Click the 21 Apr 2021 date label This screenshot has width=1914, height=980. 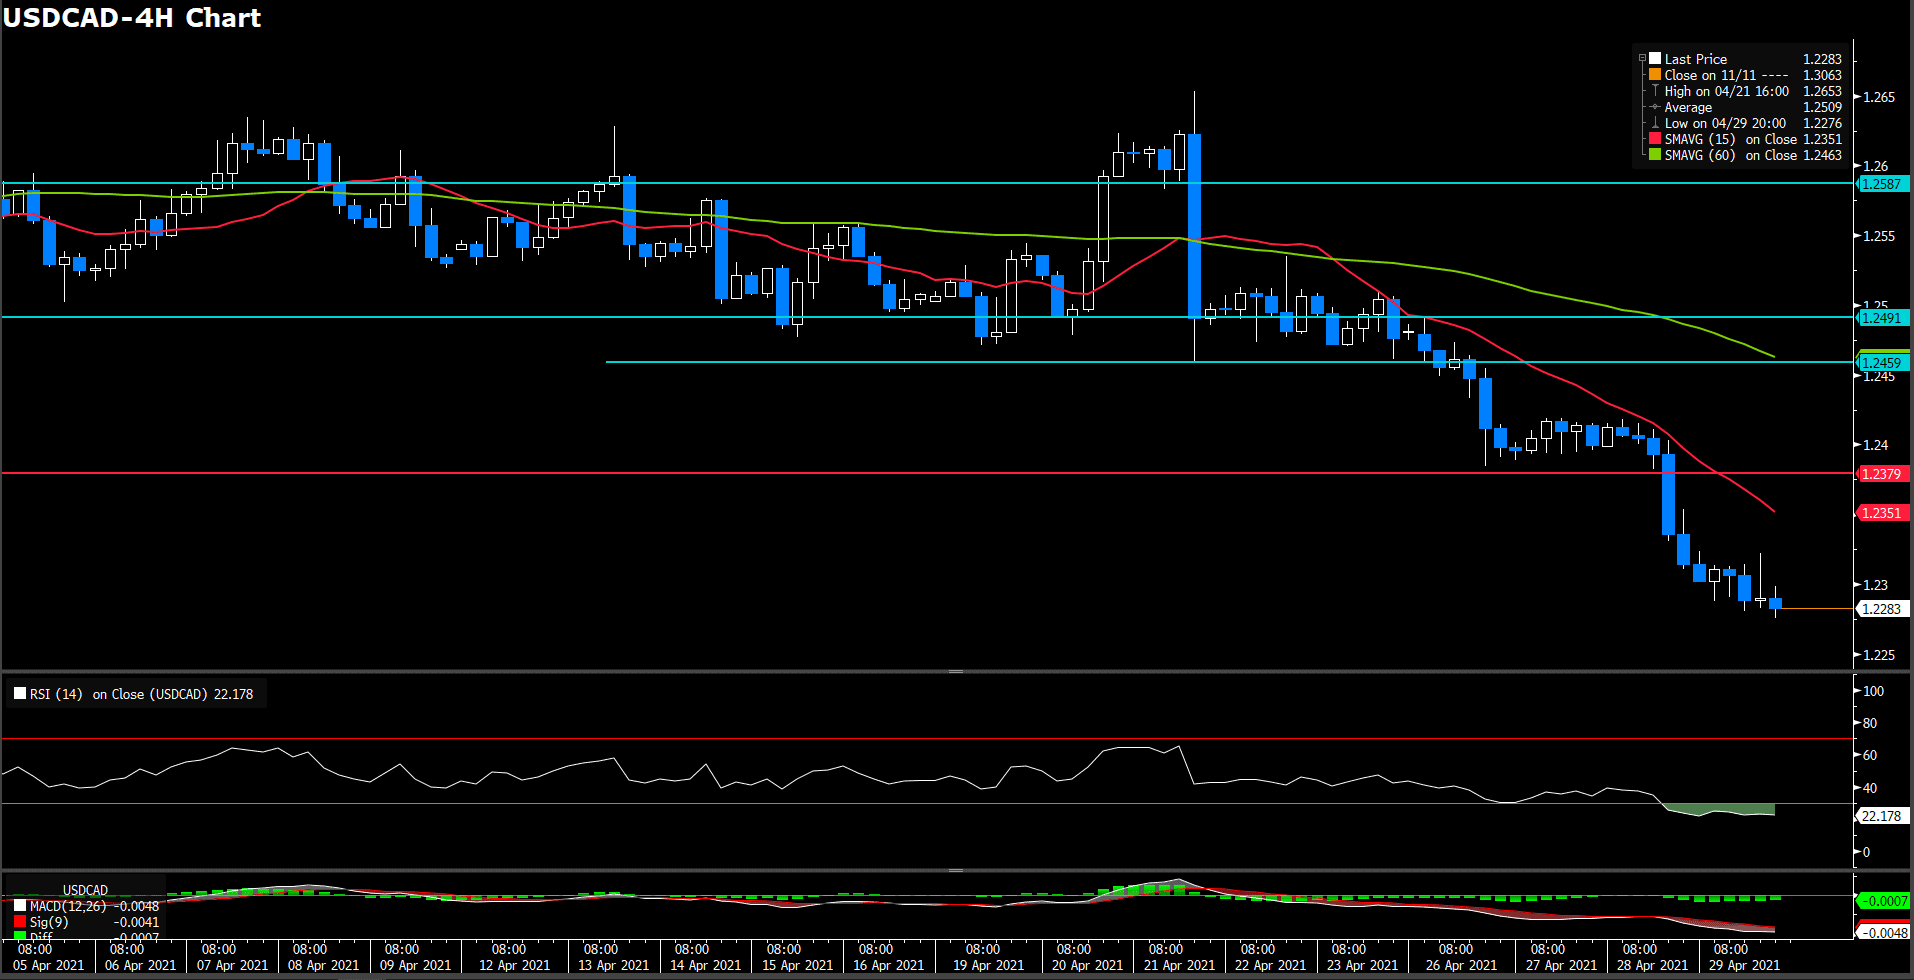point(1179,965)
